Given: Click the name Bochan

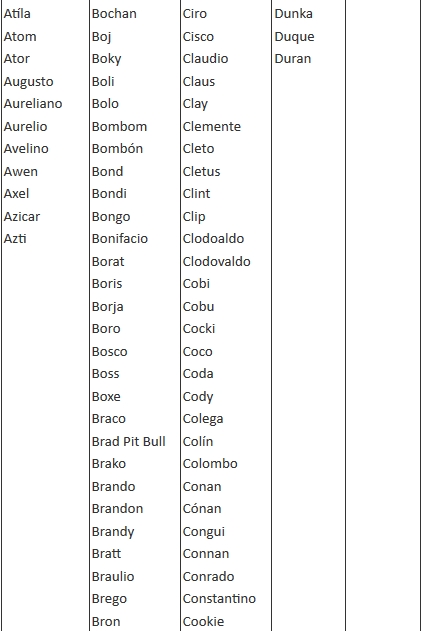Looking at the screenshot, I should 114,14.
